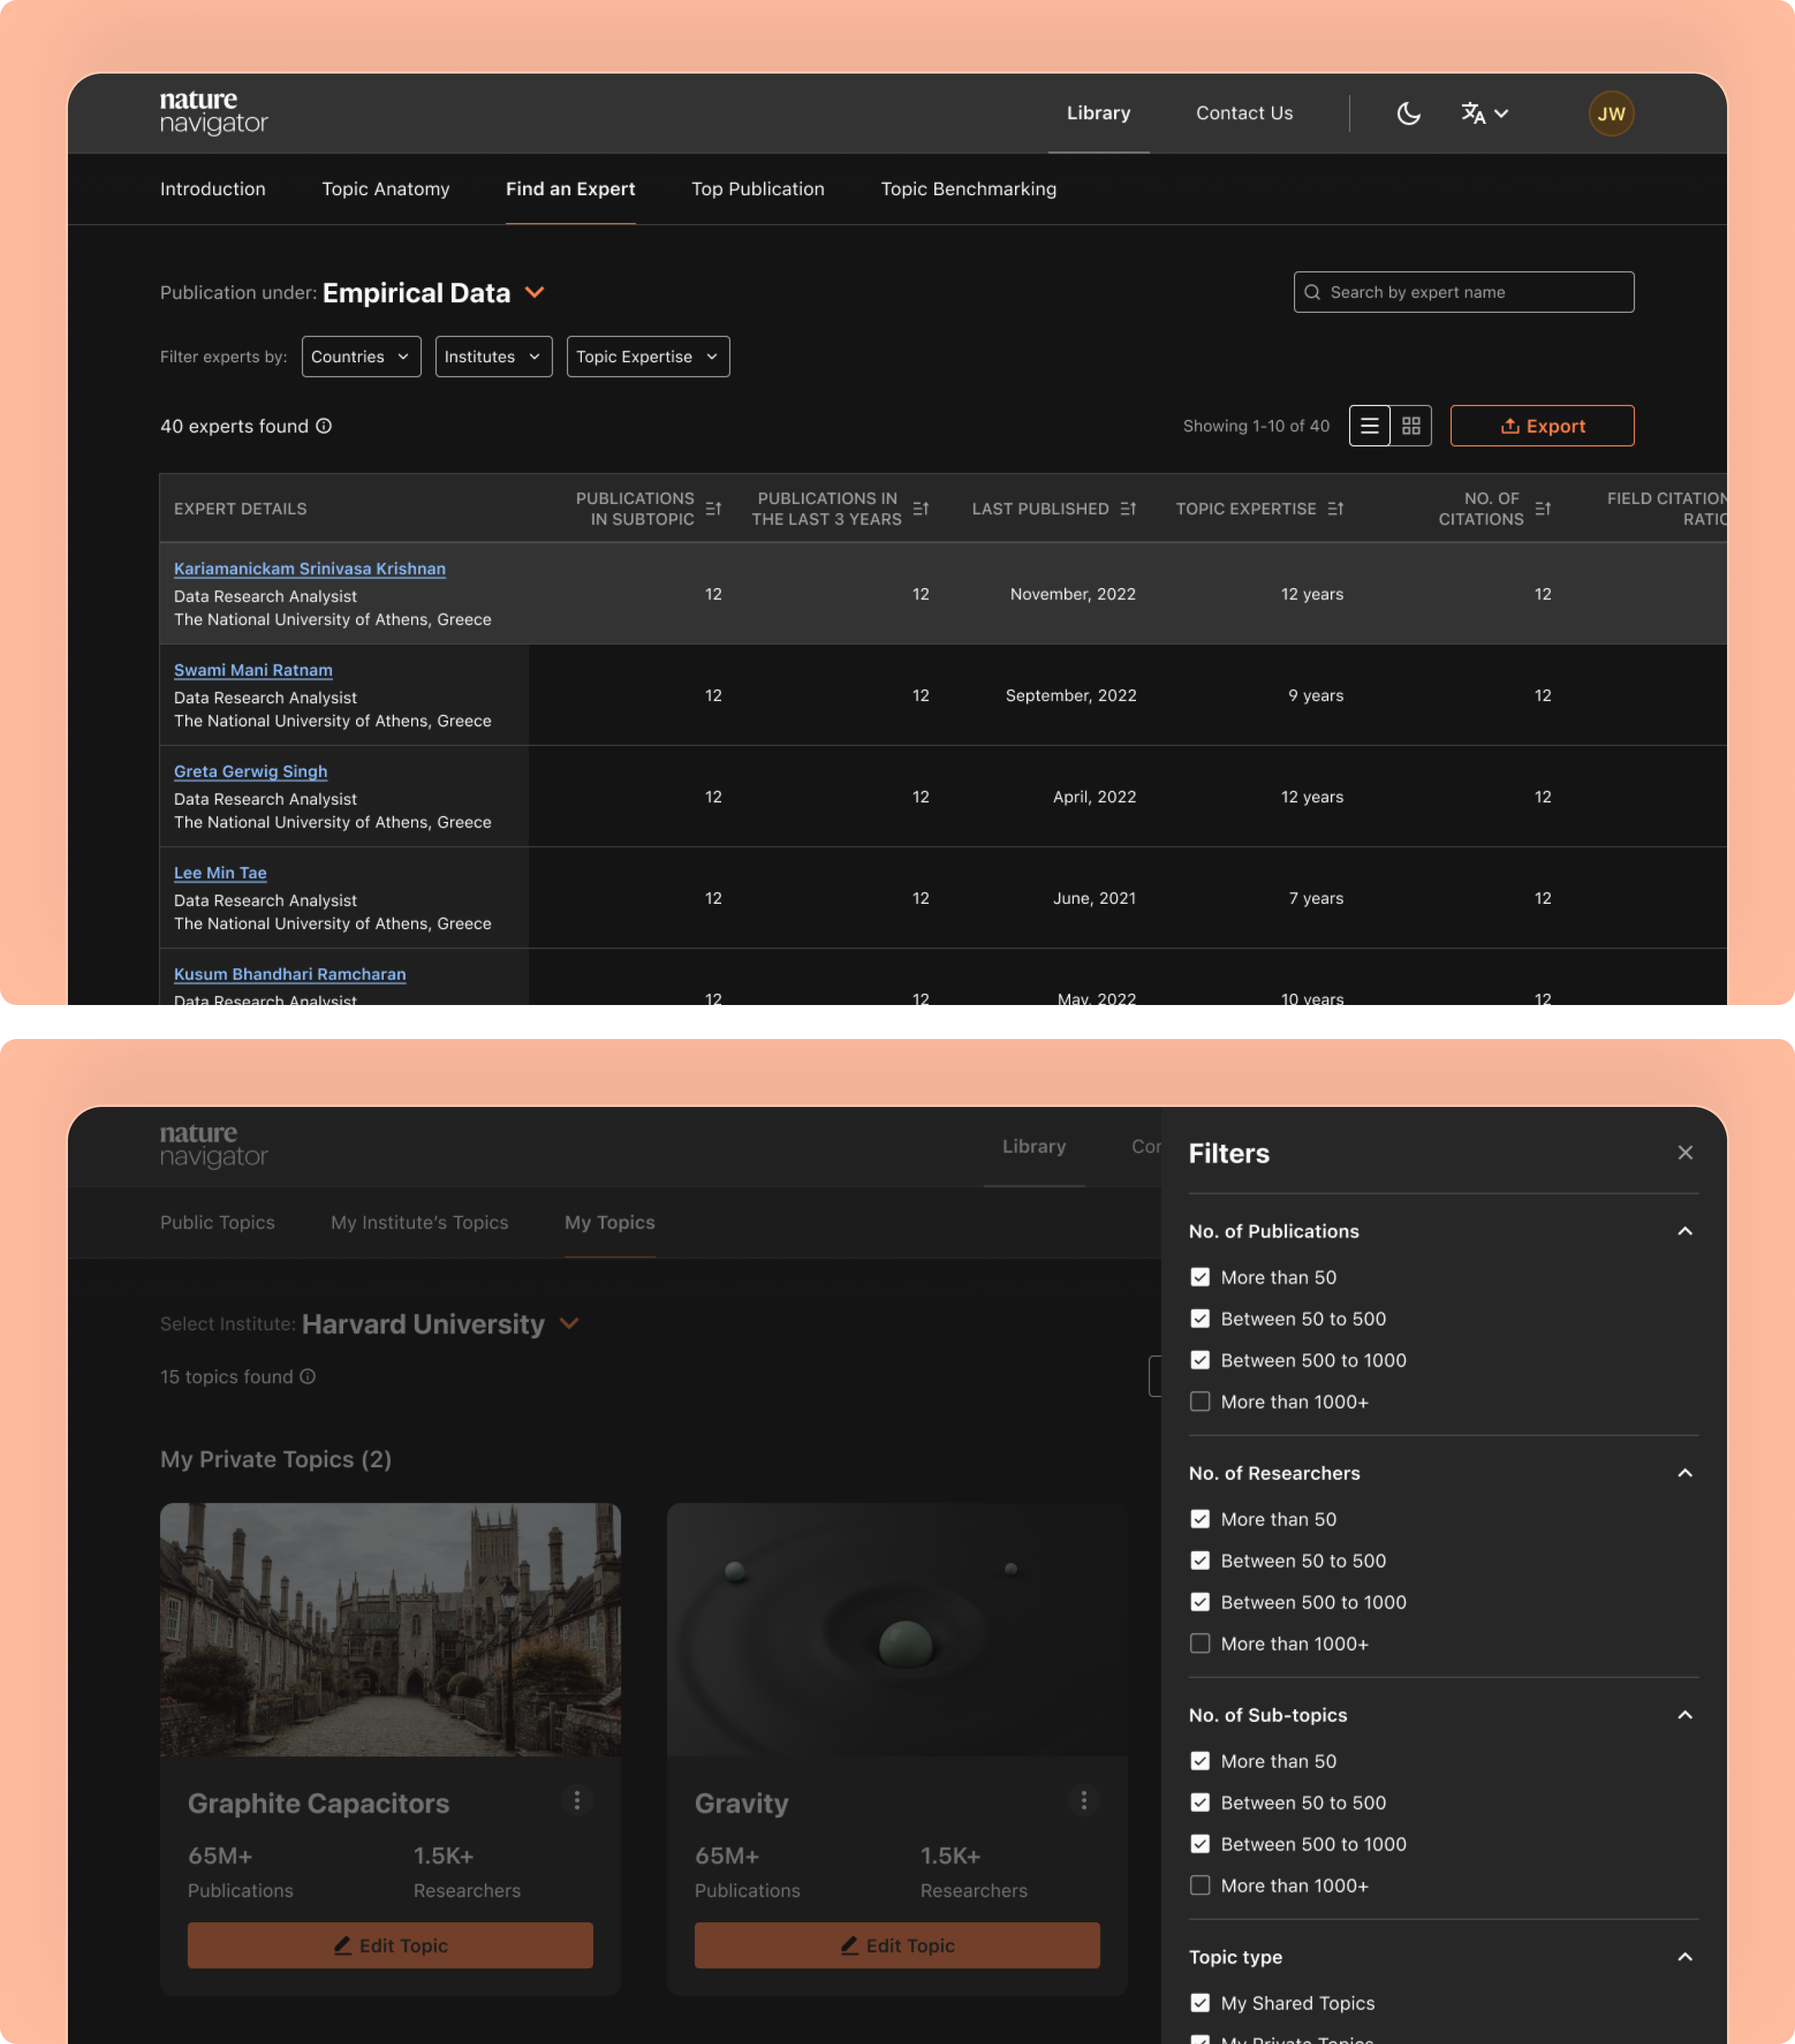Switch to grid view layout
Image resolution: width=1795 pixels, height=2044 pixels.
[x=1411, y=426]
